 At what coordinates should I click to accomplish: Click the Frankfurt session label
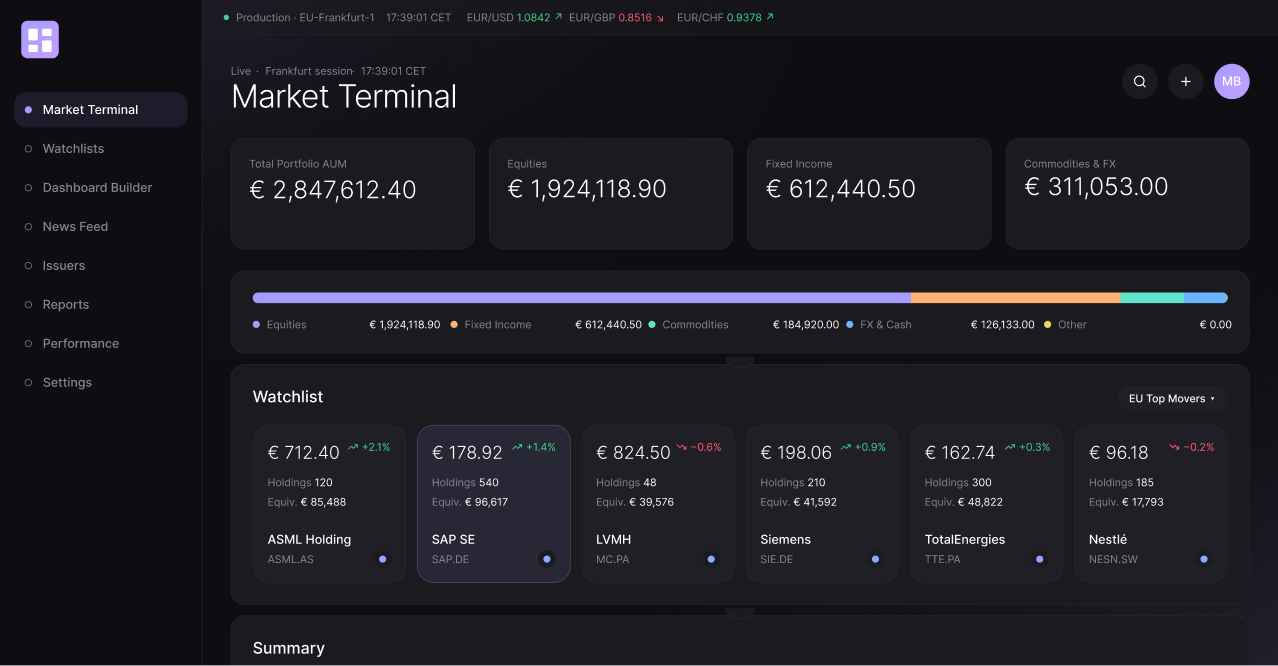[309, 71]
